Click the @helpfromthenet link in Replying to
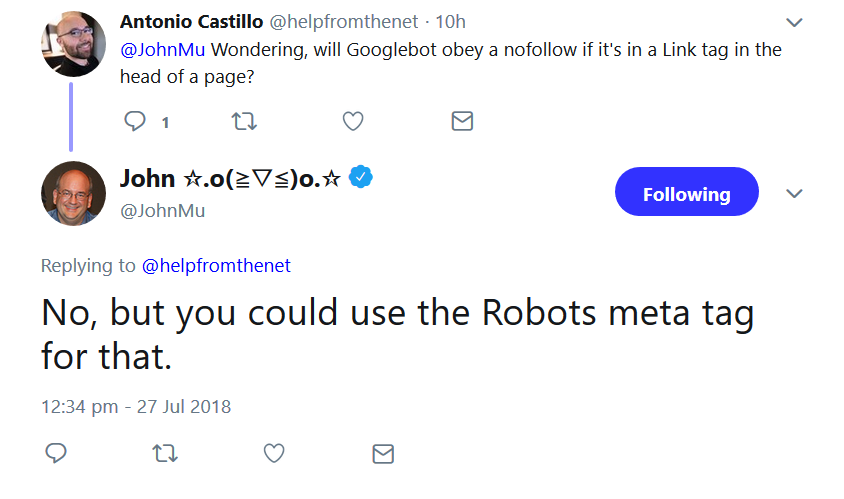 coord(216,266)
